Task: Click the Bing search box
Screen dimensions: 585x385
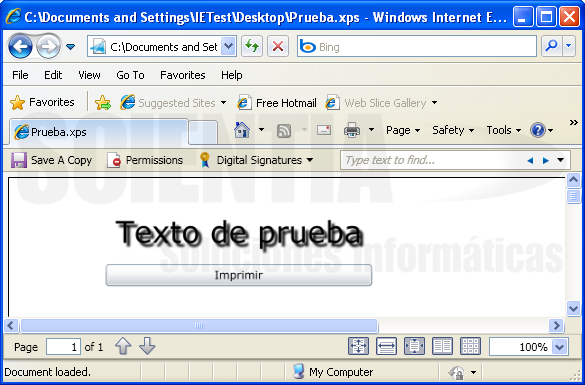Action: click(417, 47)
